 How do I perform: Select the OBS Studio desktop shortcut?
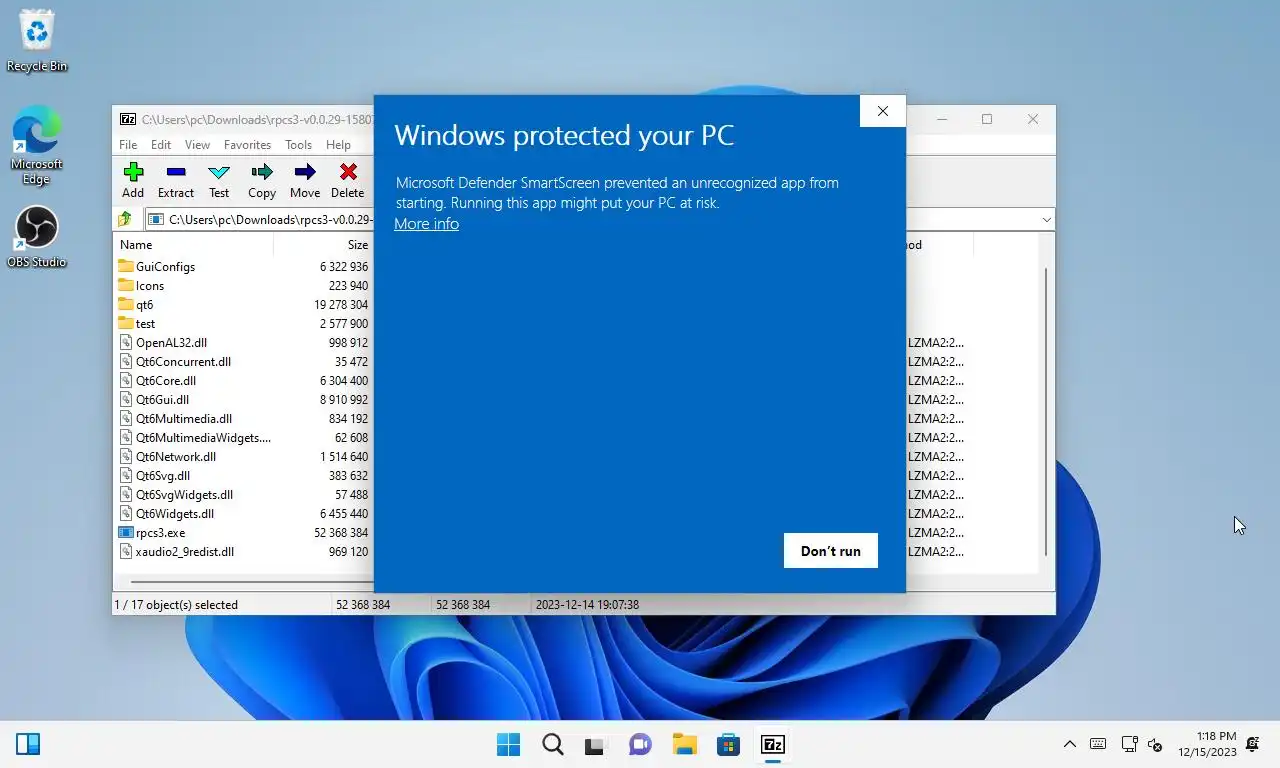37,238
